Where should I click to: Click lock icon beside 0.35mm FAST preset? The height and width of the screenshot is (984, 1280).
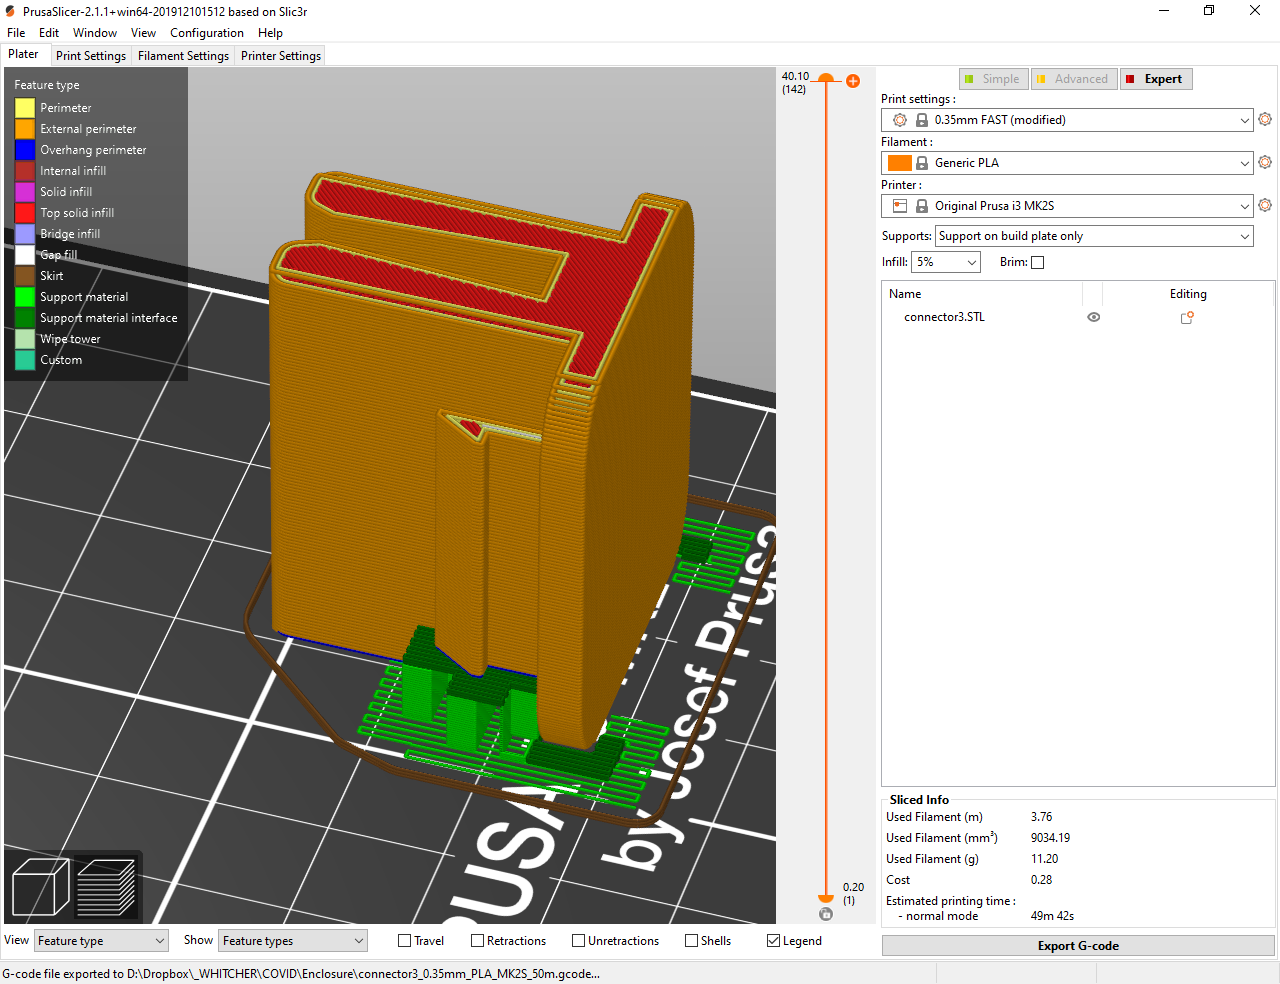[x=922, y=120]
